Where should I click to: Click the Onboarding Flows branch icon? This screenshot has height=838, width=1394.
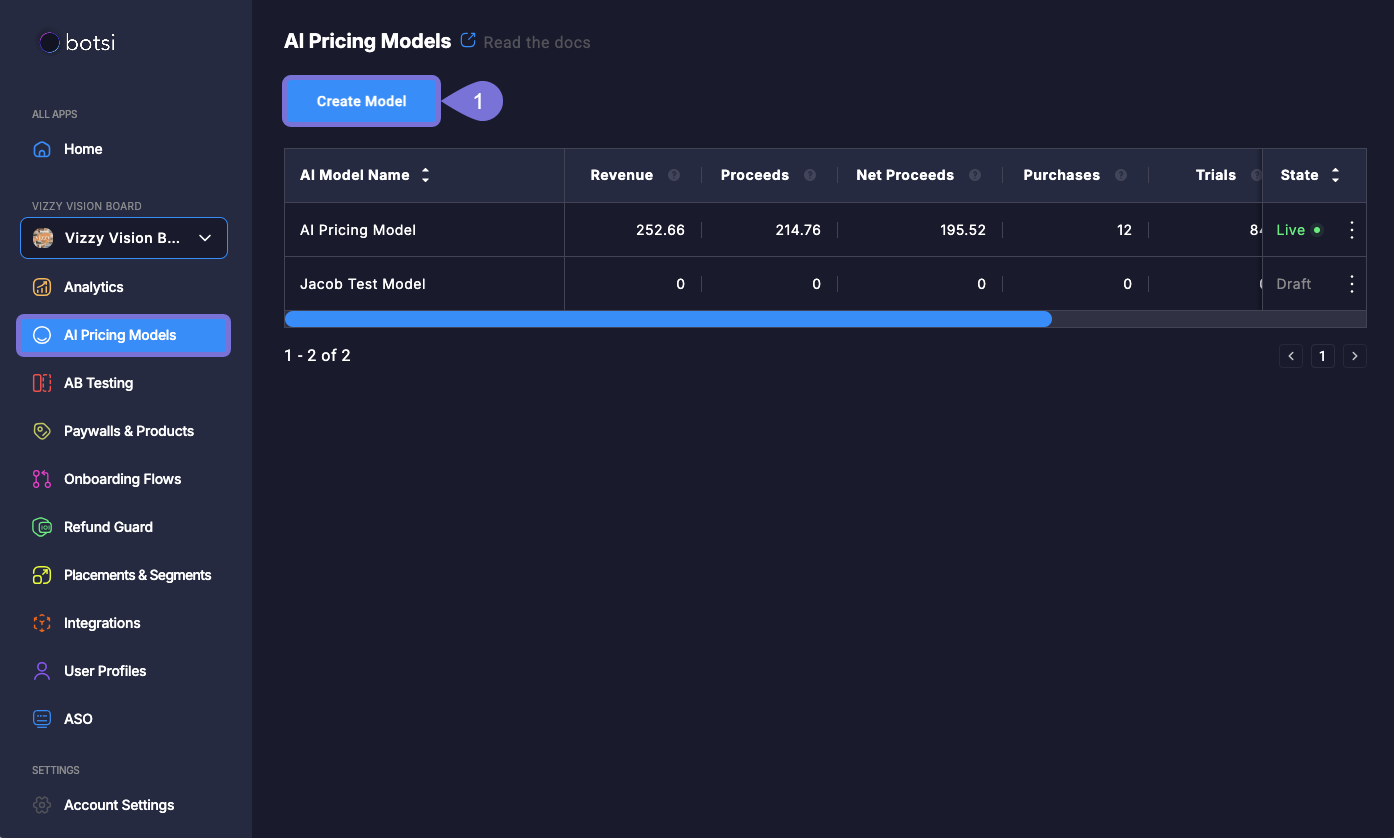coord(42,479)
